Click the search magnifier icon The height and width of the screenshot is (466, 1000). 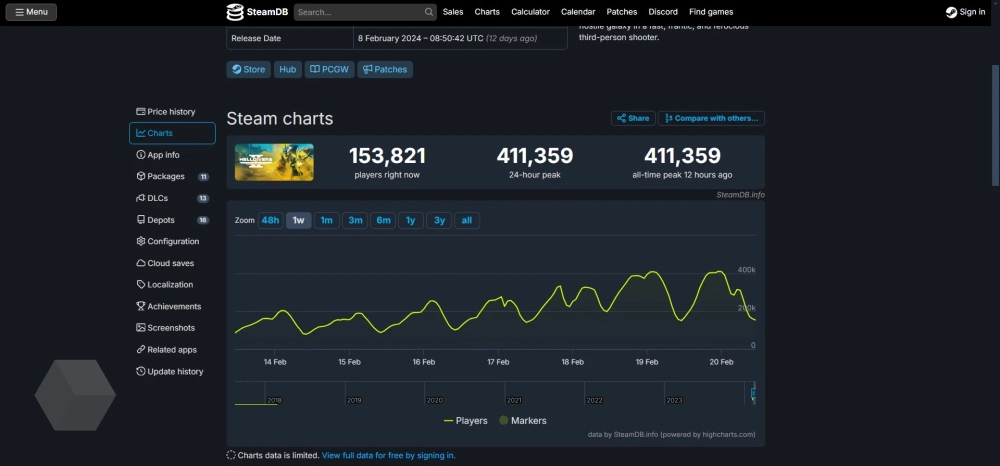point(429,12)
